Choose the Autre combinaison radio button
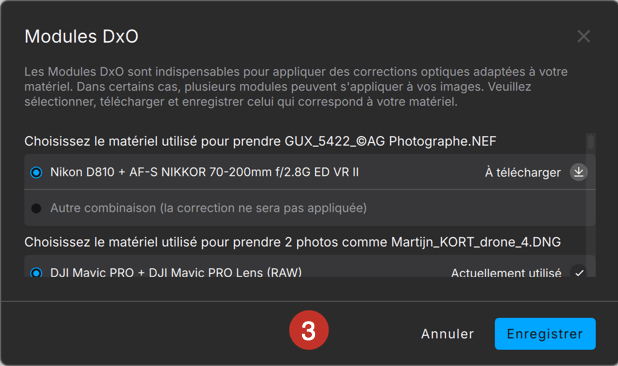Image resolution: width=618 pixels, height=366 pixels. (x=36, y=208)
